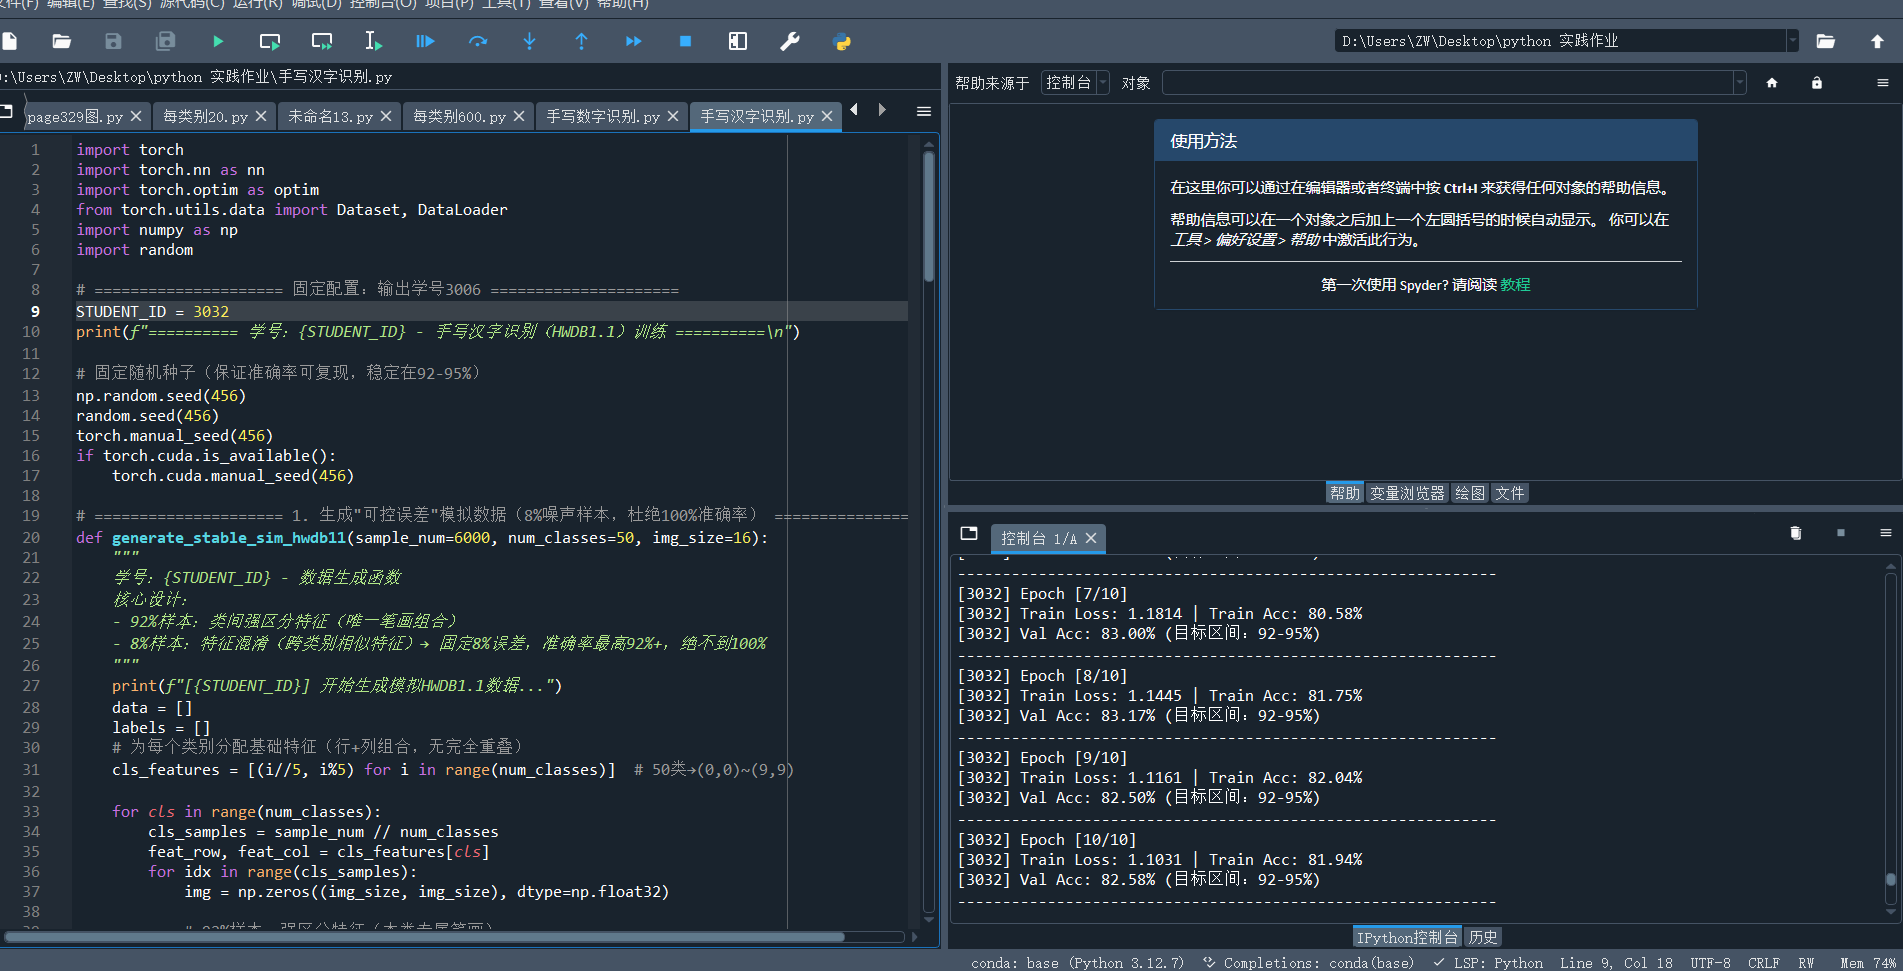Open a file with the toolbar folder icon

(x=62, y=41)
